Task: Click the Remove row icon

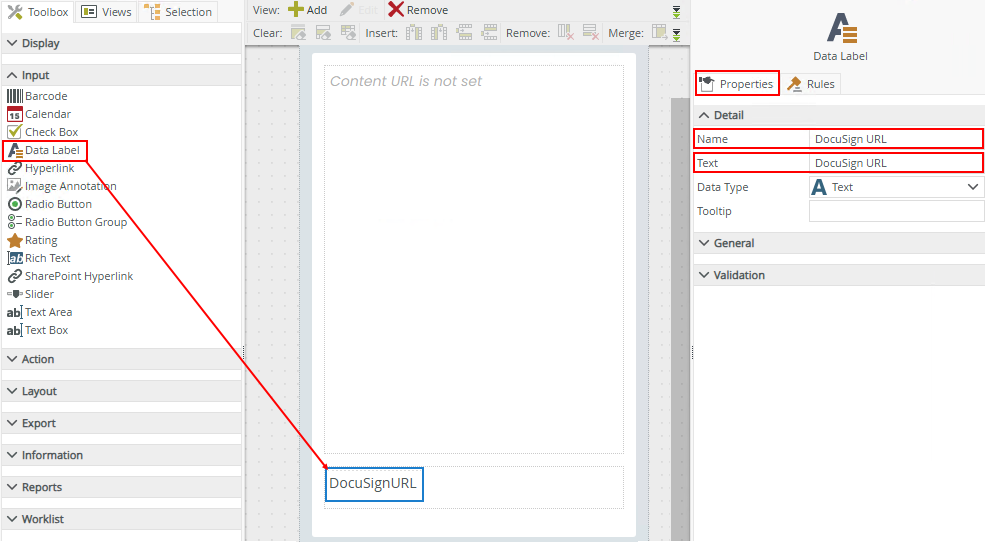Action: (x=590, y=33)
